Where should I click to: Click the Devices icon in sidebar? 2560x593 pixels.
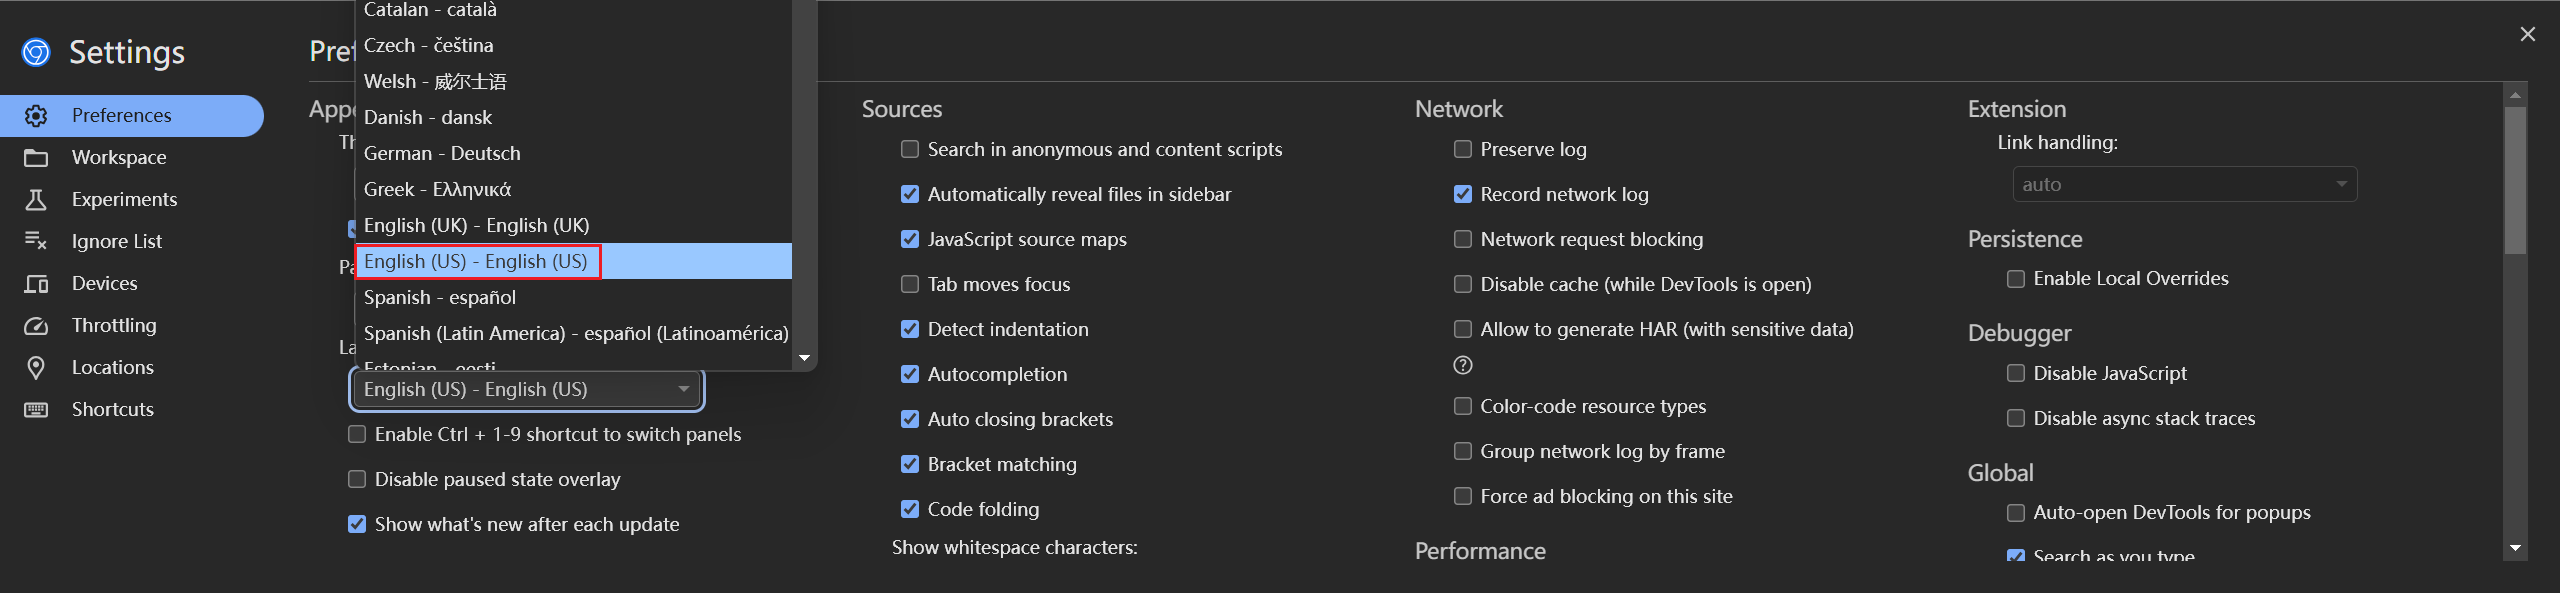36,284
